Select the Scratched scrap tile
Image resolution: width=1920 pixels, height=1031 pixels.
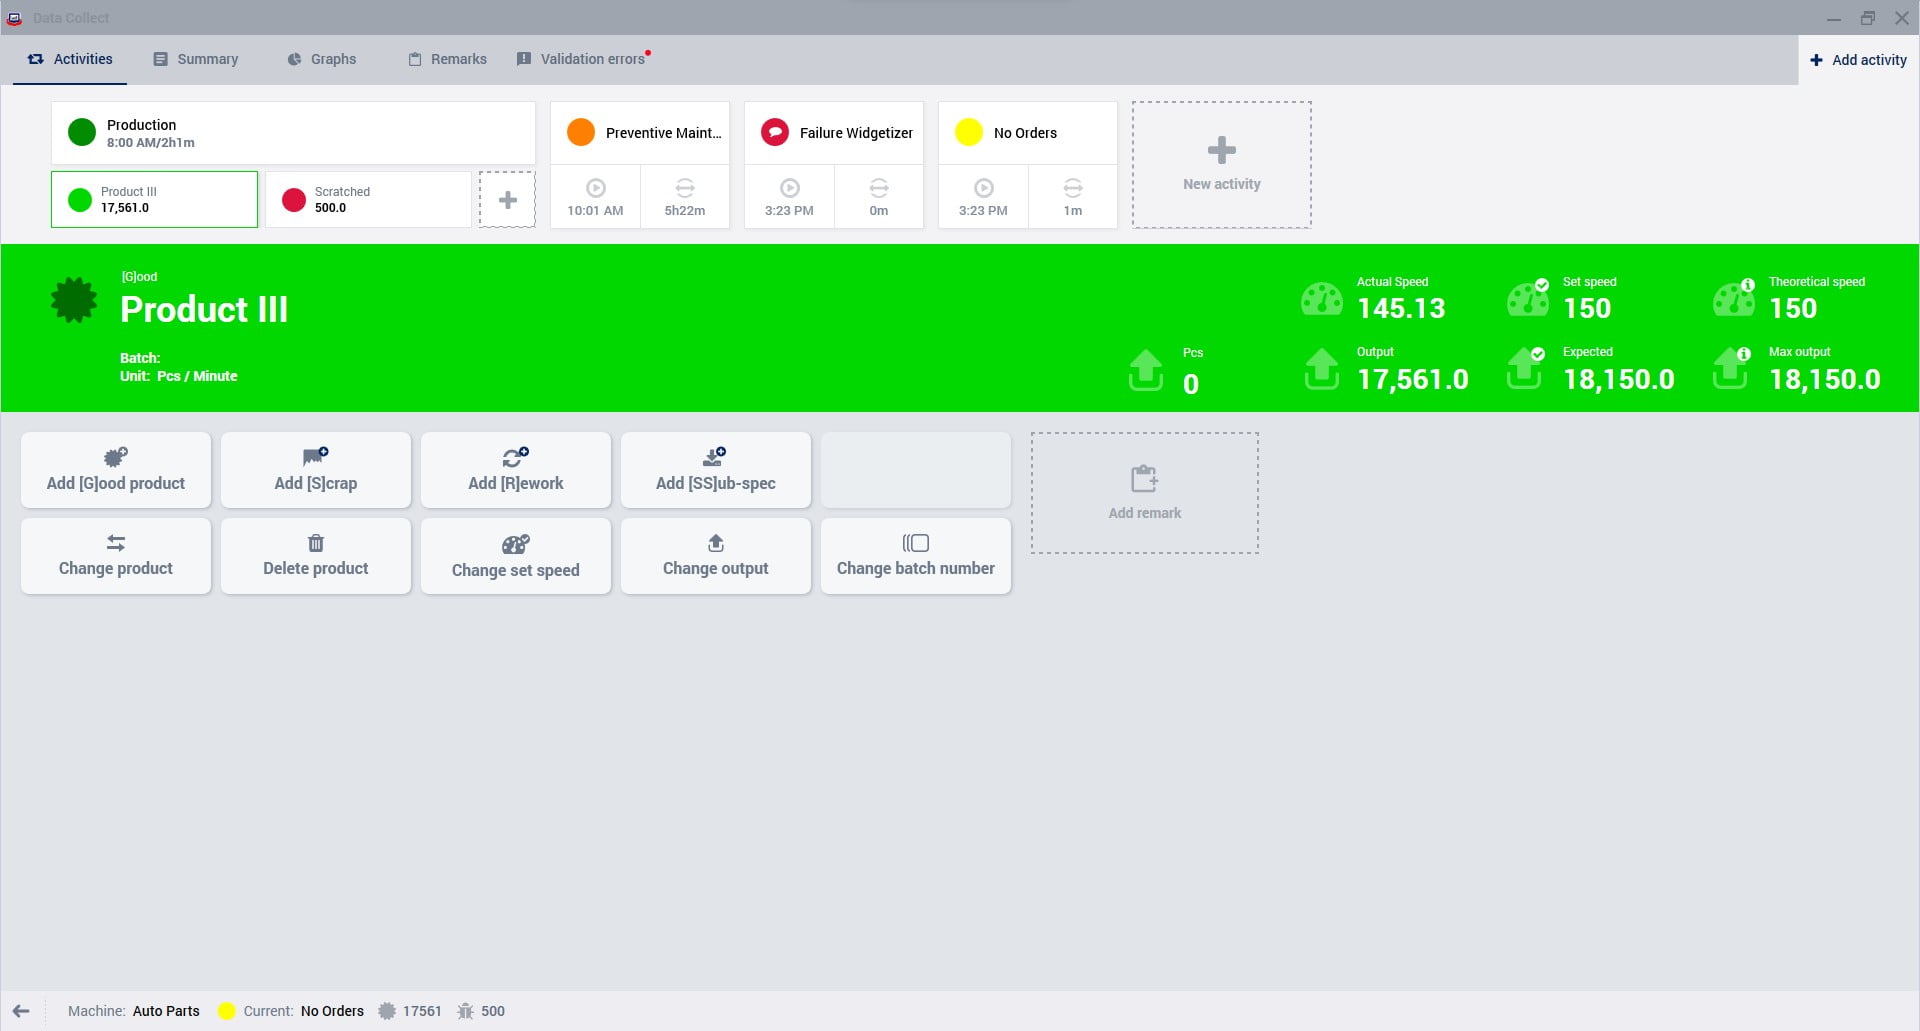tap(368, 200)
